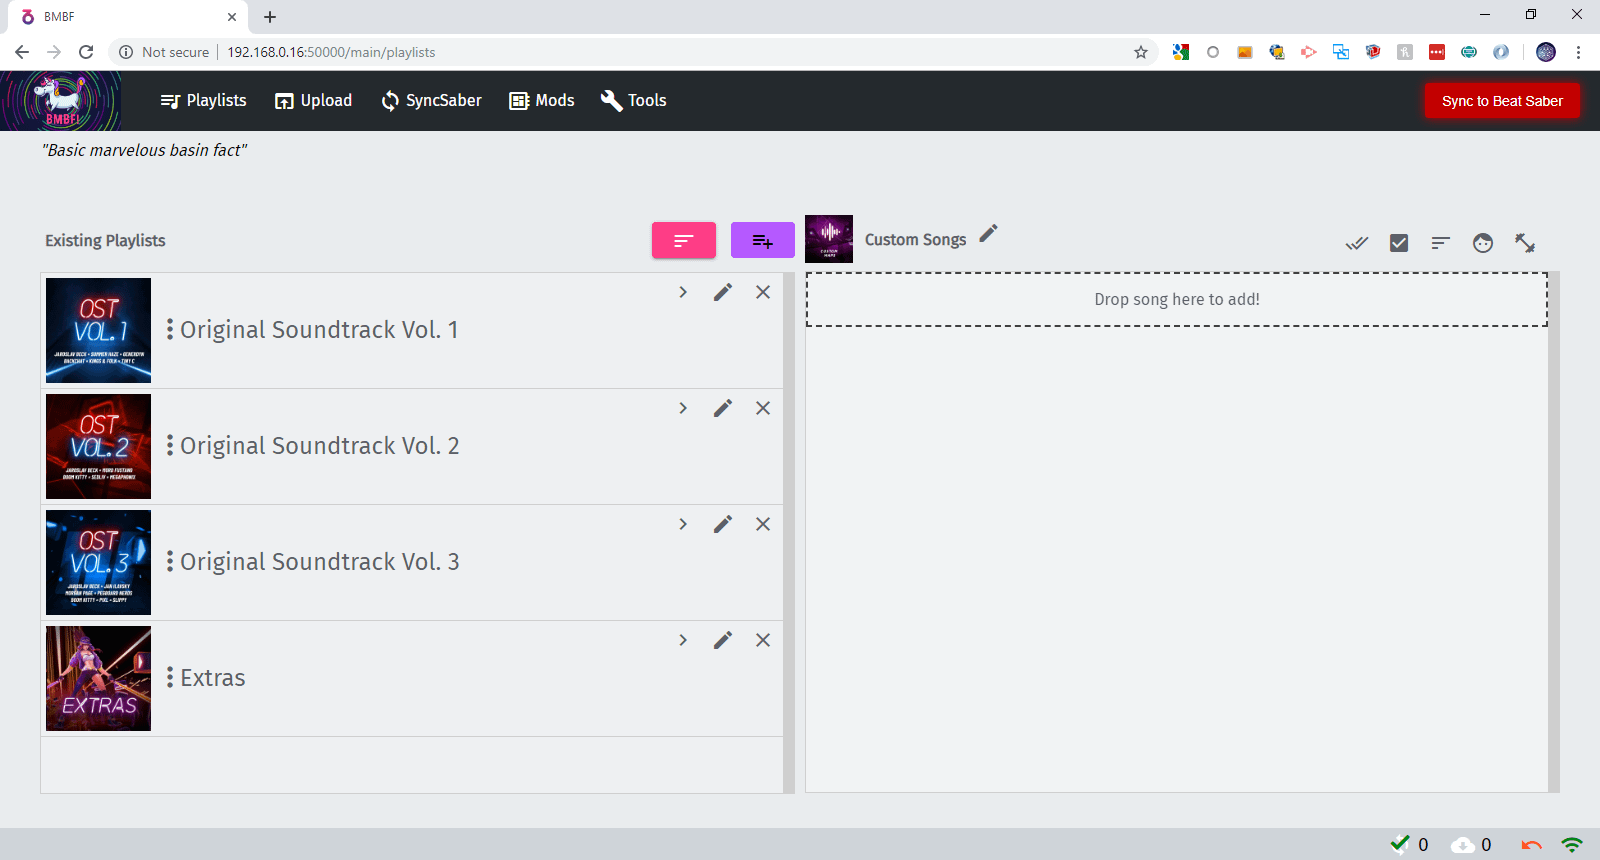The image size is (1600, 860).
Task: Delete the Extras playlist
Action: click(763, 640)
